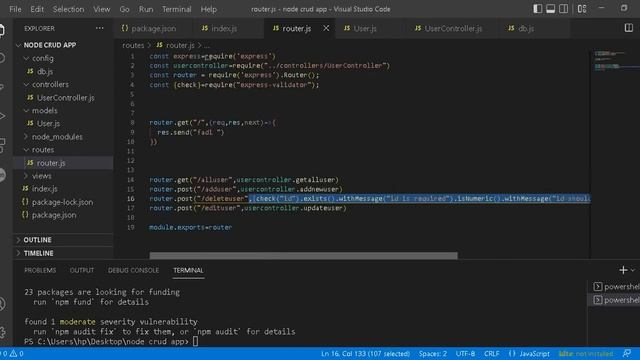Toggle secondary side bar layout icon

pos(564,9)
